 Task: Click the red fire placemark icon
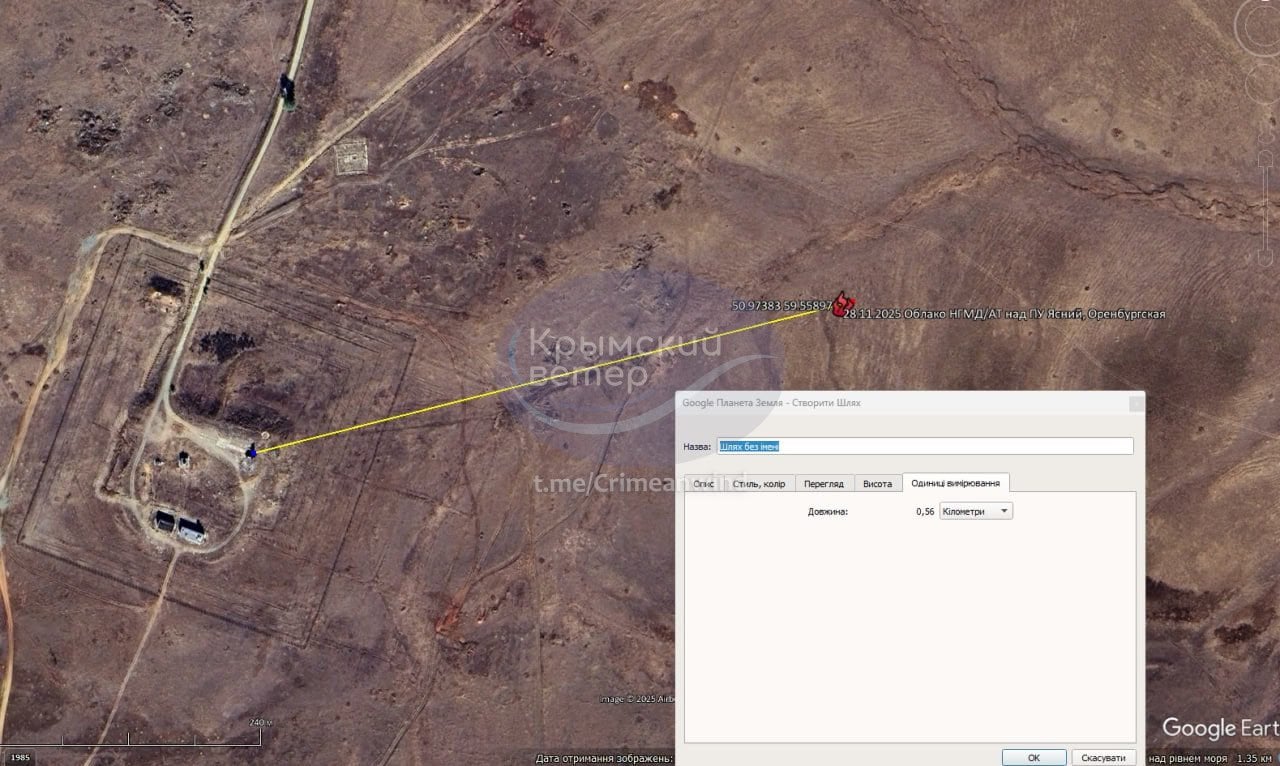[x=844, y=303]
